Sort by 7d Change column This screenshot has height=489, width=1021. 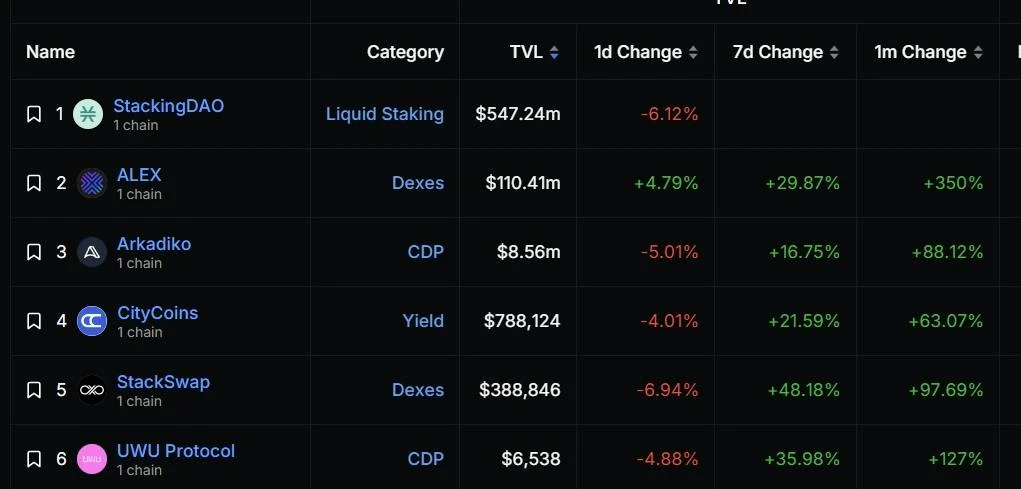click(x=785, y=52)
